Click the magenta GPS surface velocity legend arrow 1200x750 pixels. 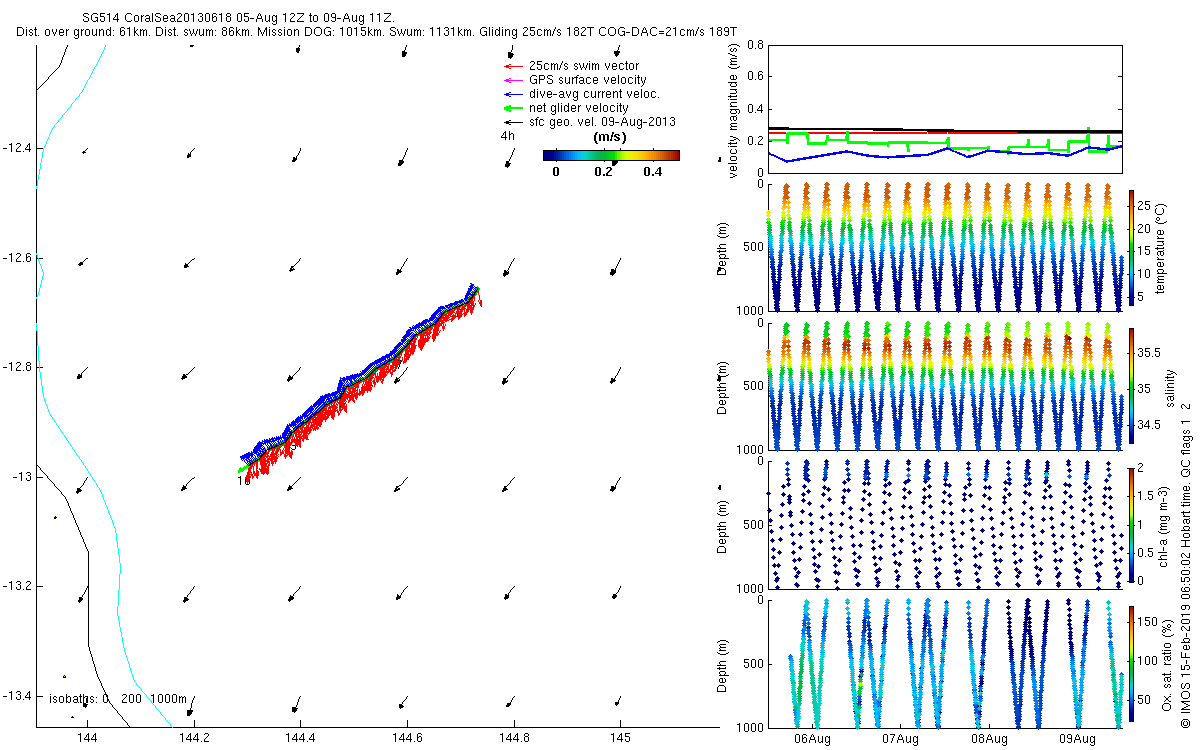511,80
